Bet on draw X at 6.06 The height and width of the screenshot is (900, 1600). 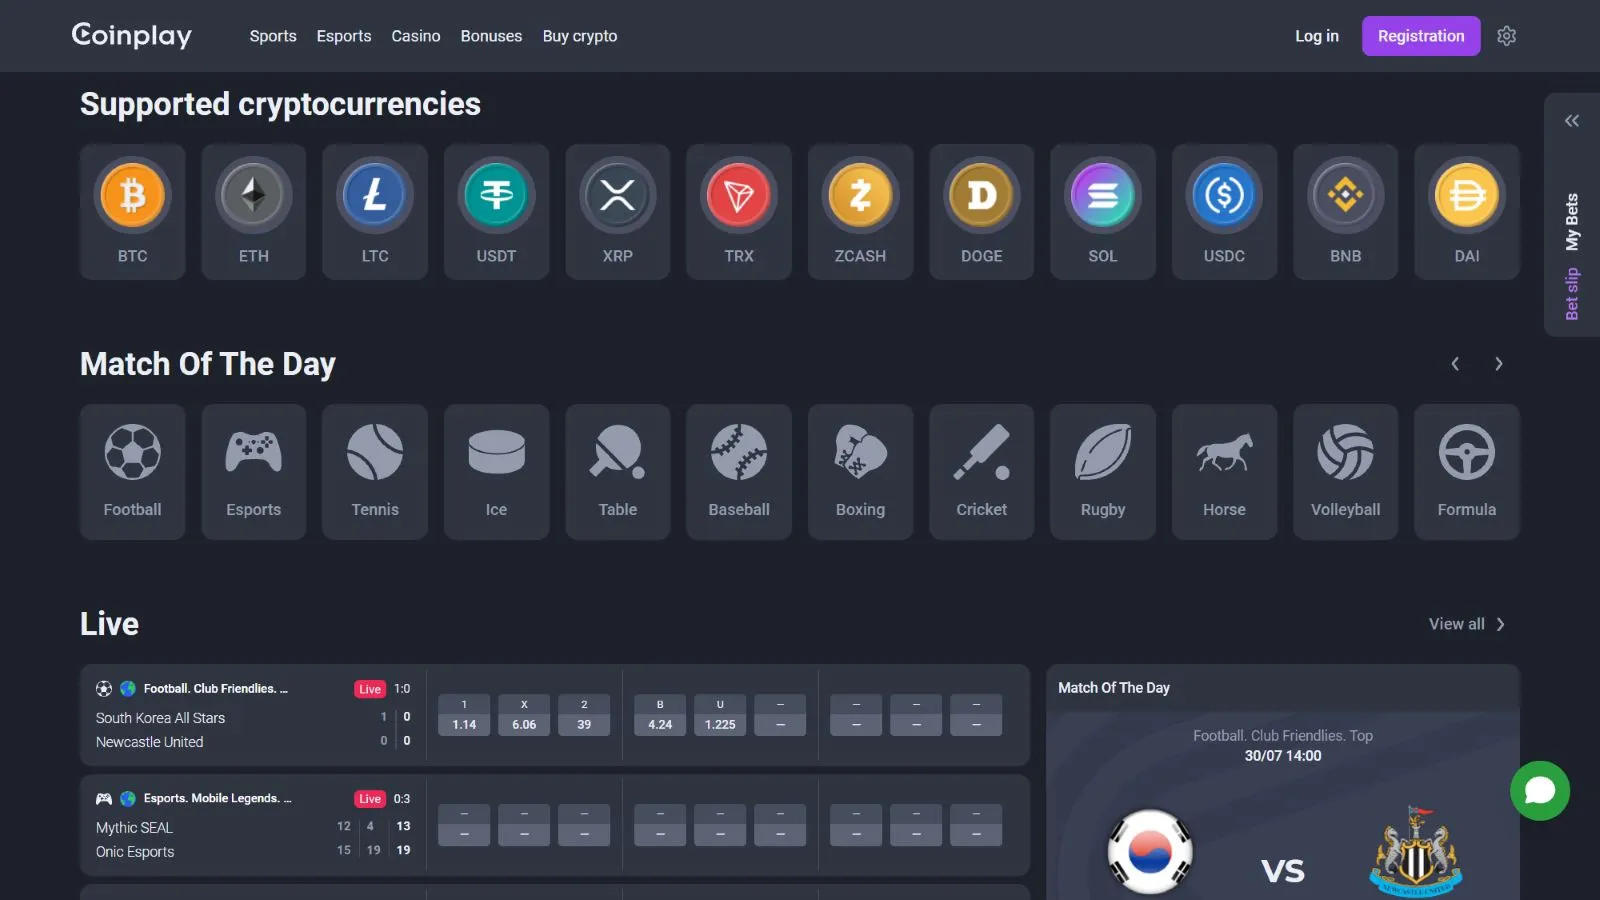pos(524,715)
